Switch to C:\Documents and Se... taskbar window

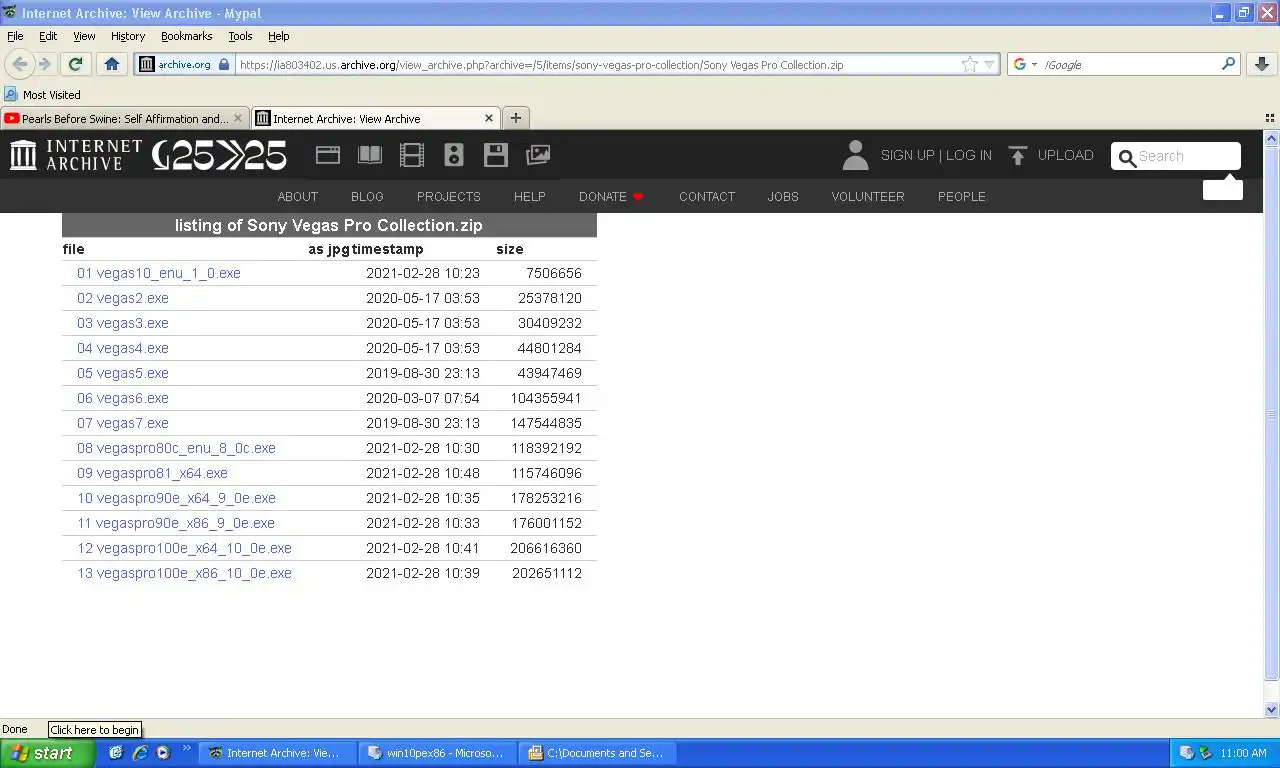597,753
